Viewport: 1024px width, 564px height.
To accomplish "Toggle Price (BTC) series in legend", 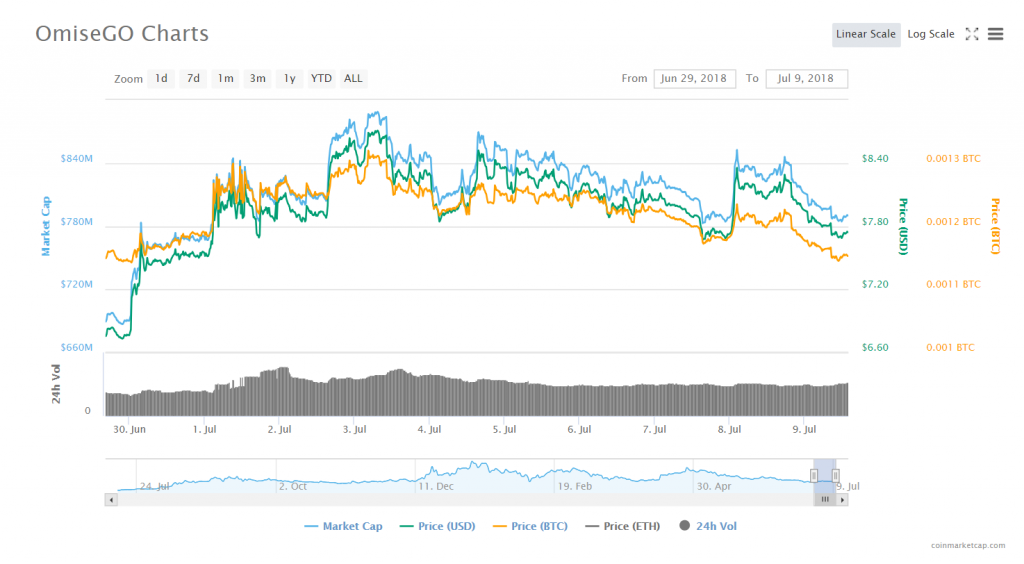I will click(530, 526).
